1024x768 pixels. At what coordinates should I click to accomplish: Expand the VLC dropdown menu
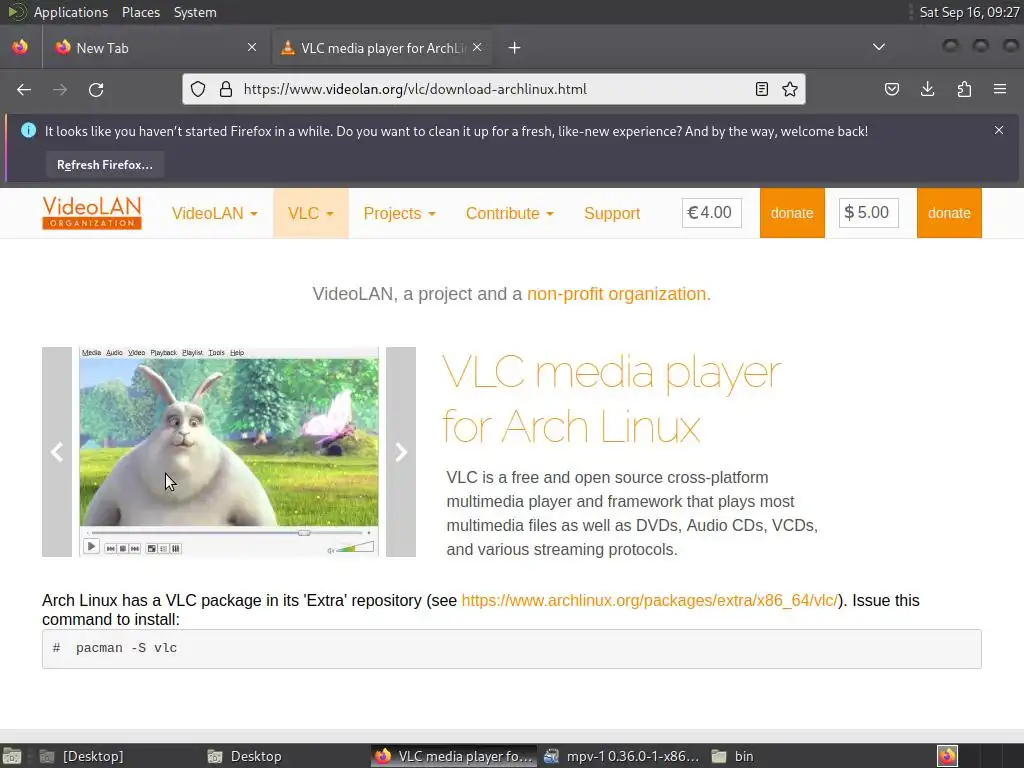pyautogui.click(x=311, y=214)
